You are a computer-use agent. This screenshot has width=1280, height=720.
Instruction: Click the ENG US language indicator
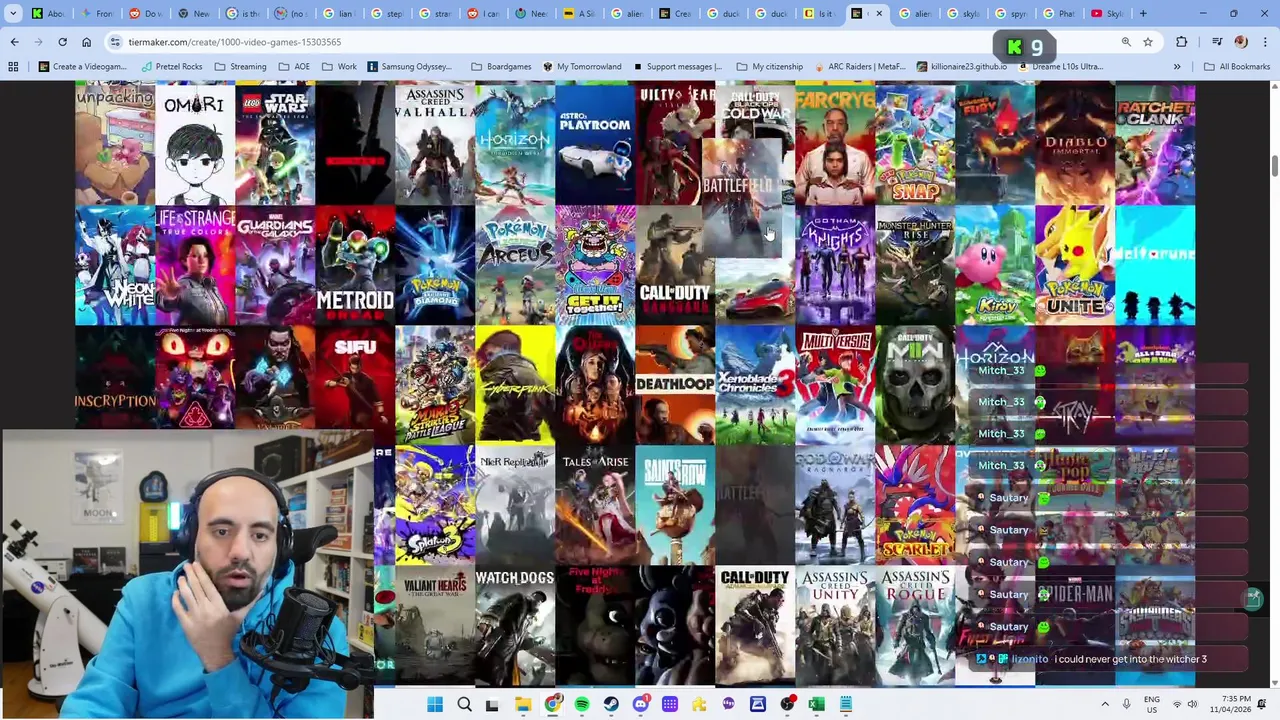point(1152,704)
